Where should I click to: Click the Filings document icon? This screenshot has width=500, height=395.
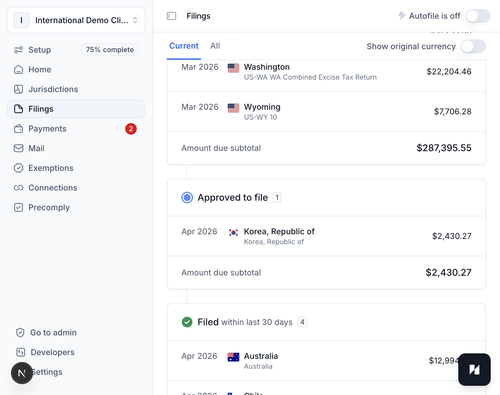click(x=18, y=109)
